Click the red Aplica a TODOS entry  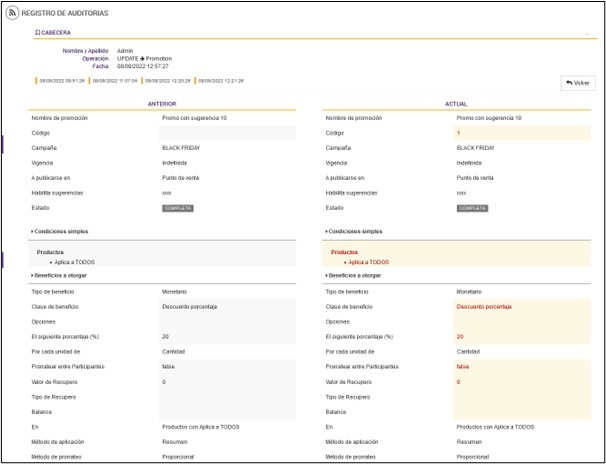[367, 262]
